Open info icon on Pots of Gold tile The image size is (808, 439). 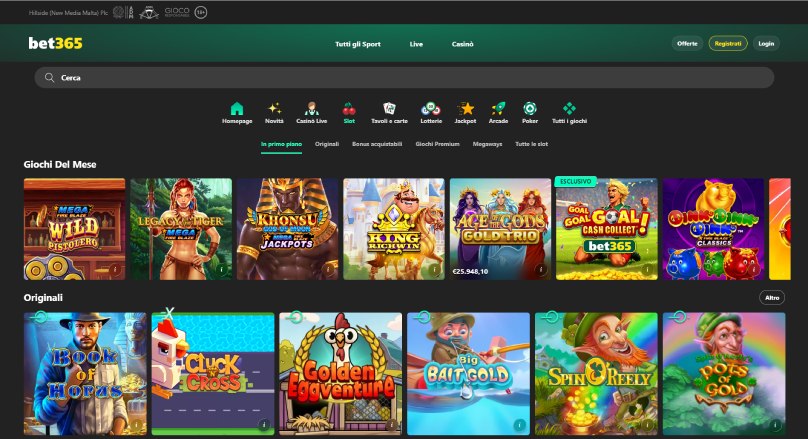(x=775, y=425)
